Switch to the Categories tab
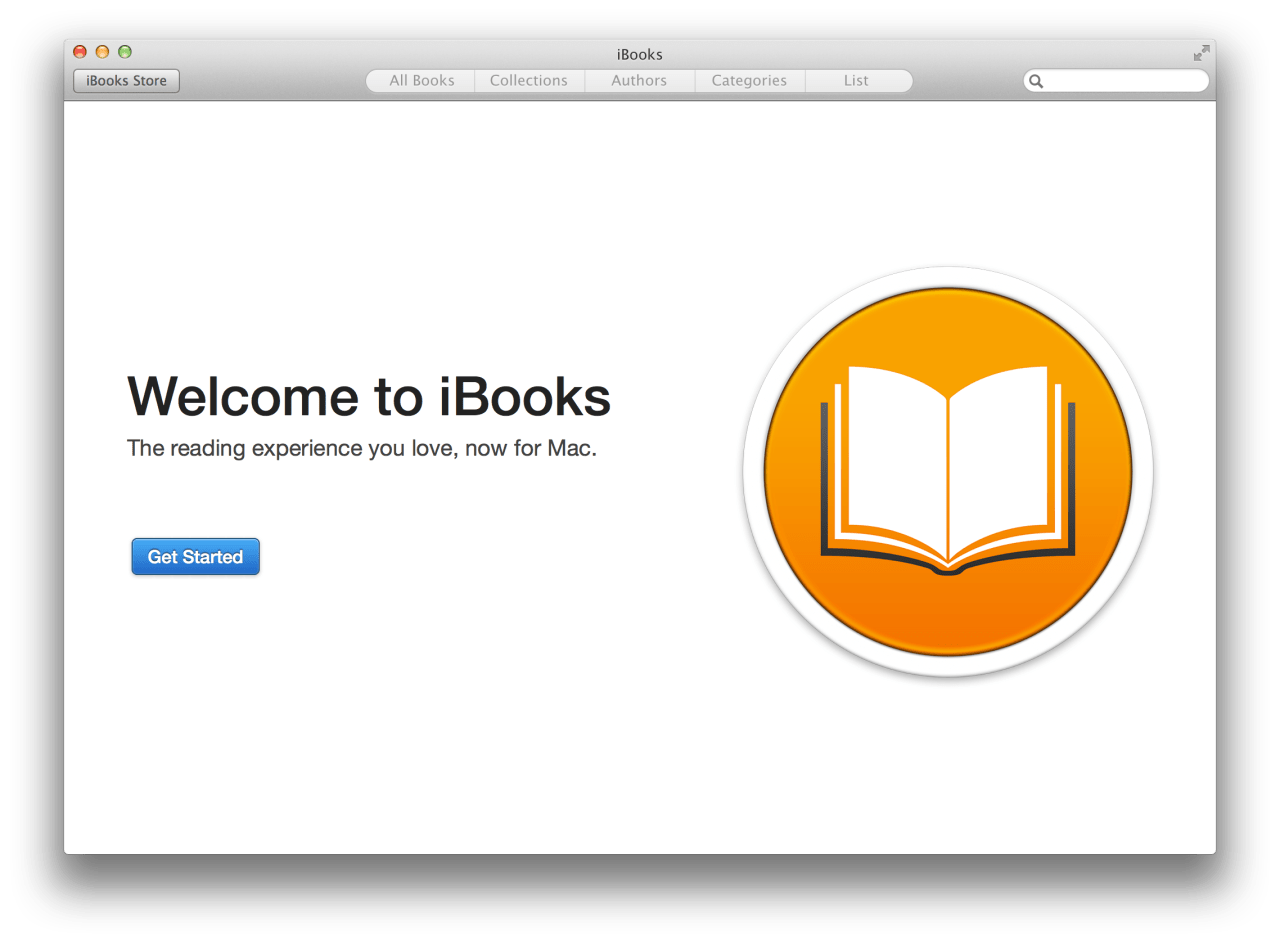Image resolution: width=1280 pixels, height=943 pixels. point(749,81)
